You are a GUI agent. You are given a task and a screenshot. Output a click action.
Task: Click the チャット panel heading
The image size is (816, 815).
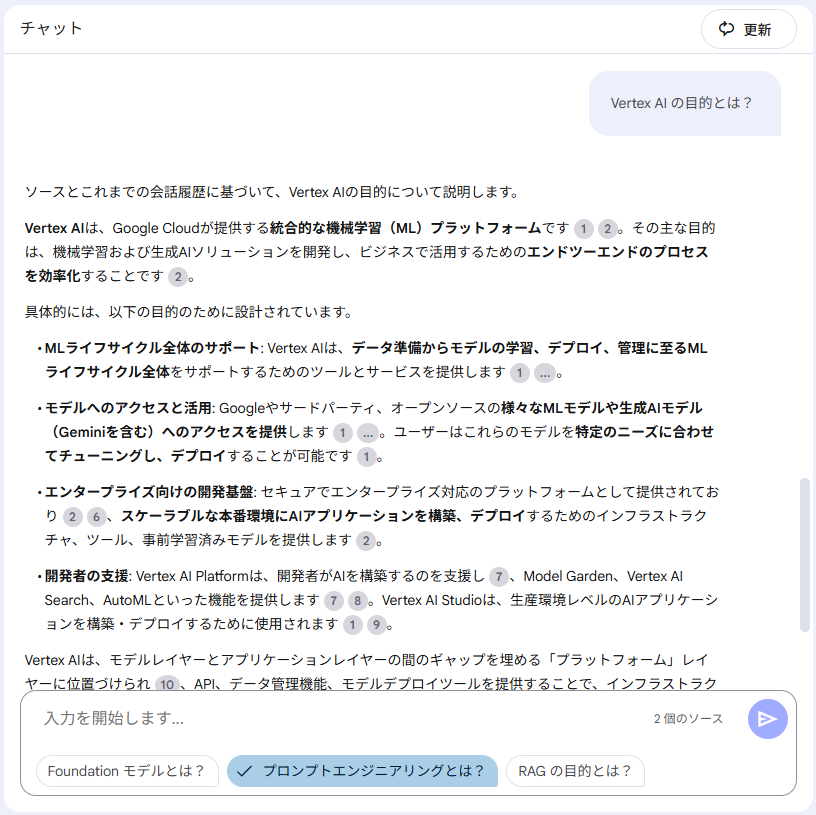click(51, 28)
